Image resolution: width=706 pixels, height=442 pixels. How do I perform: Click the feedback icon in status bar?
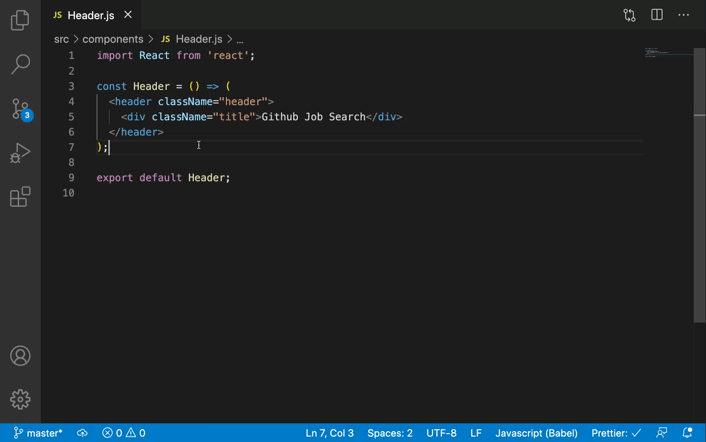point(661,433)
